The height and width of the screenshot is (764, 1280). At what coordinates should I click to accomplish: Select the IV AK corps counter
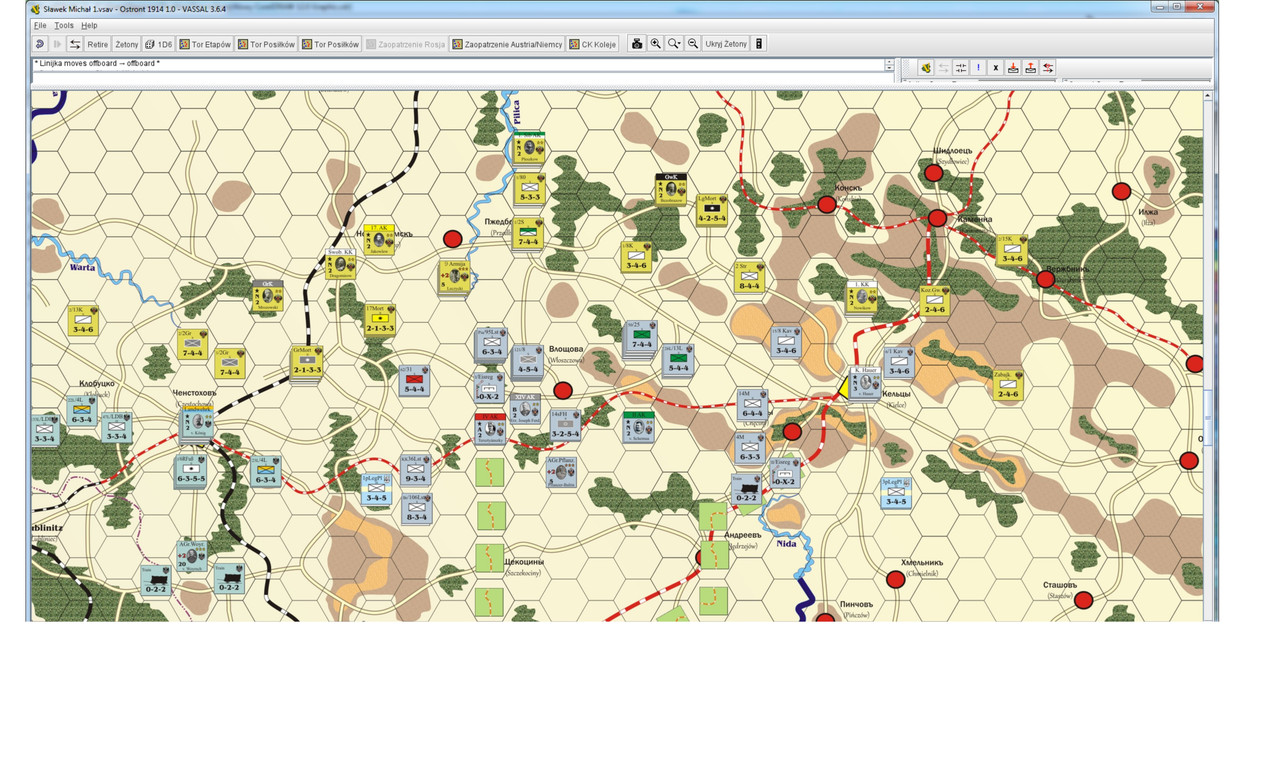[490, 429]
